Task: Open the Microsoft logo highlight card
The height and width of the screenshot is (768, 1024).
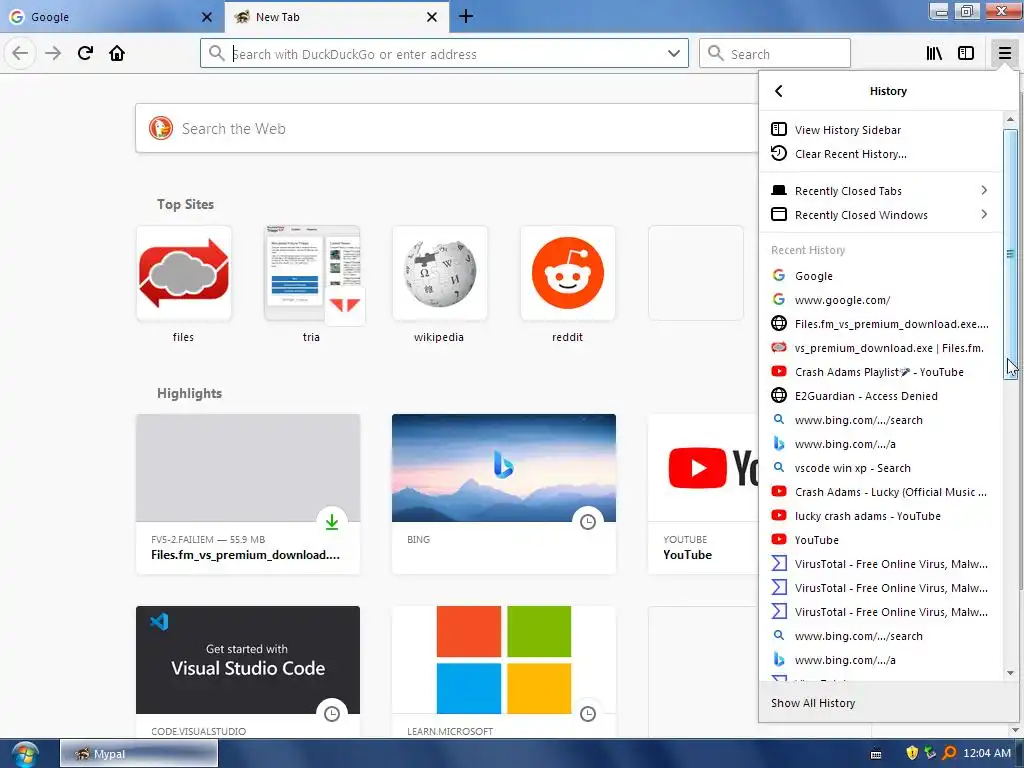Action: [504, 672]
